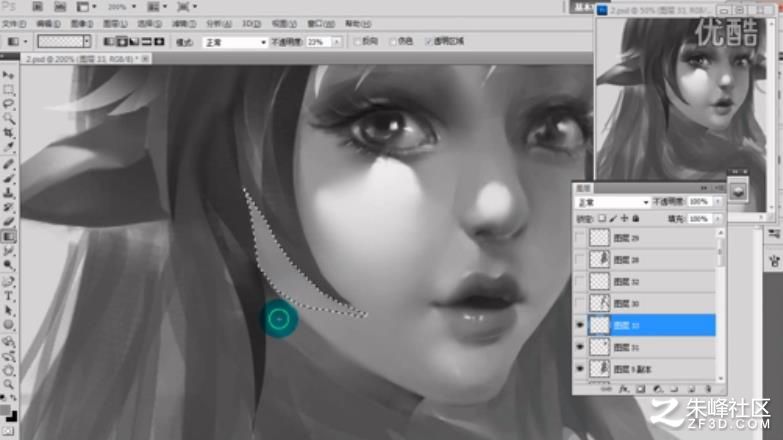The image size is (783, 440).
Task: Select the Zoom tool at toolbox bottom
Action: click(x=8, y=384)
